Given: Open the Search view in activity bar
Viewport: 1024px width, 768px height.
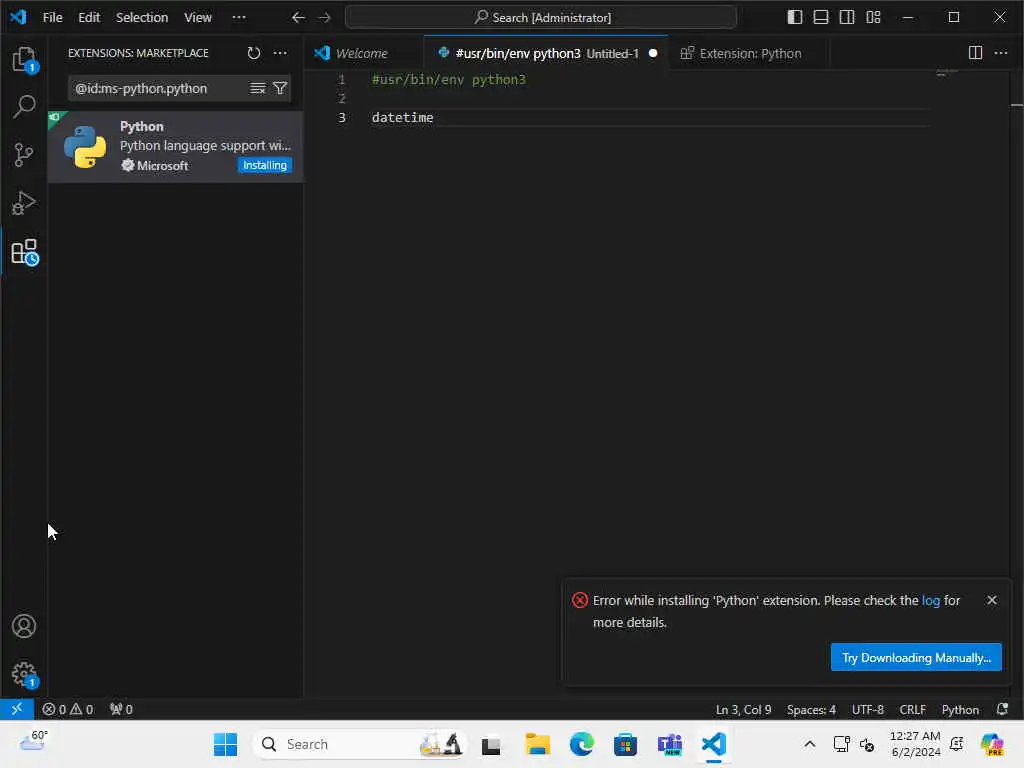Looking at the screenshot, I should pos(24,106).
